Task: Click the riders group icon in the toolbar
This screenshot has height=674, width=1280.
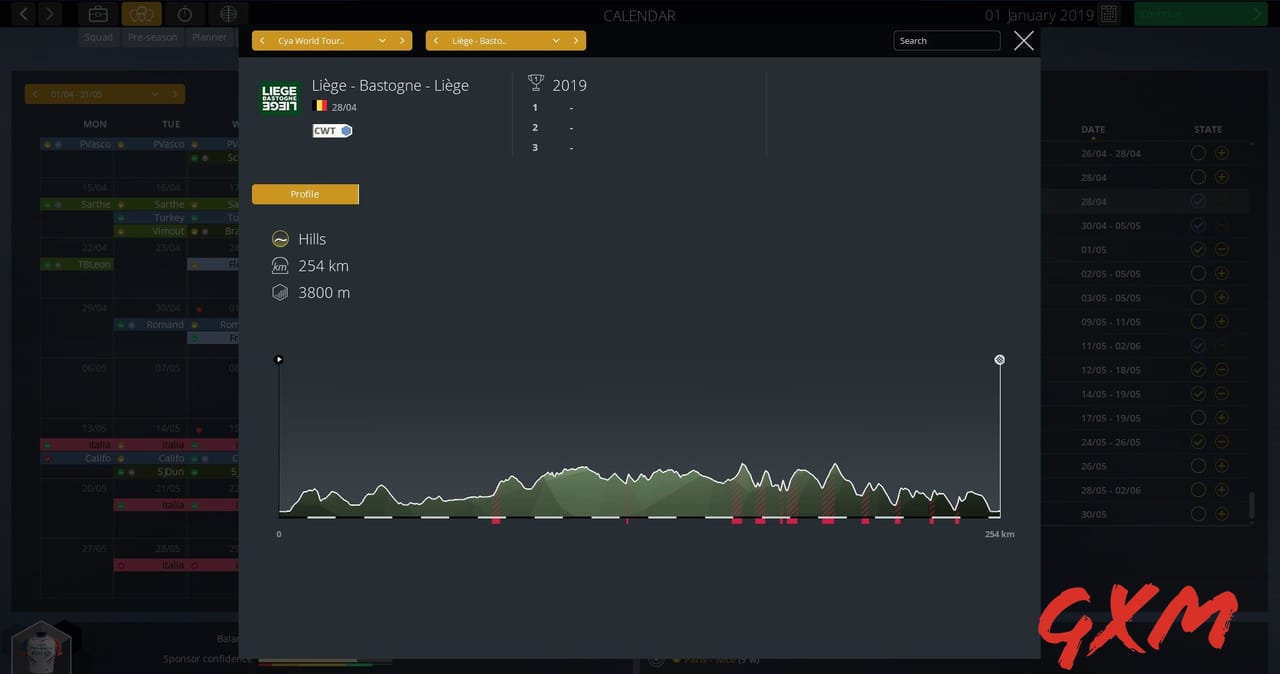Action: pos(141,14)
